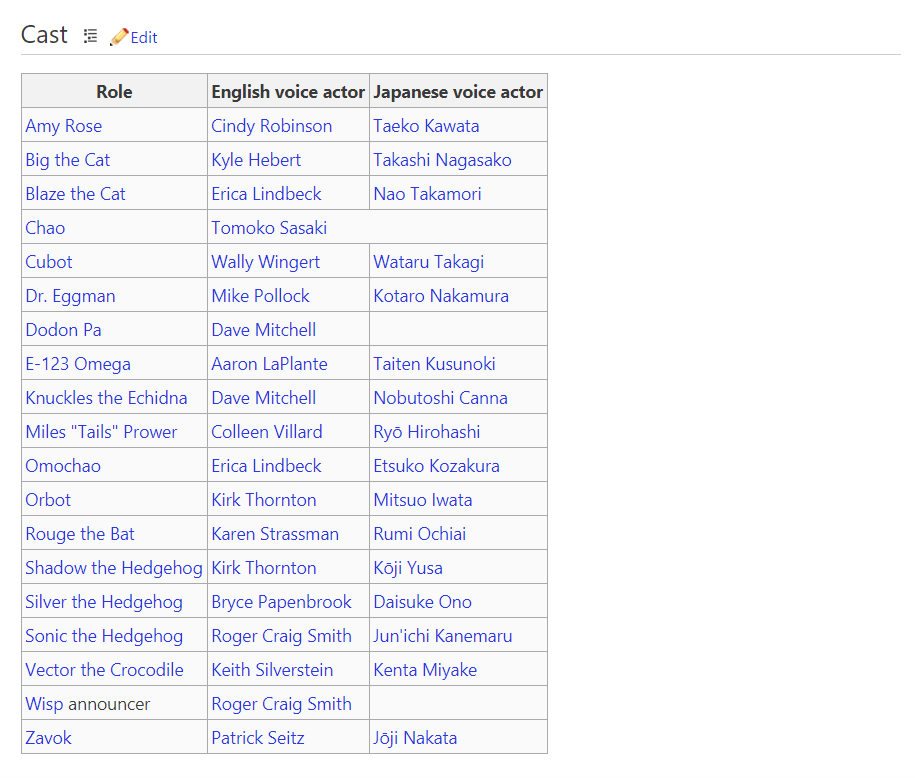Open the Jun'ichi Kanemaru link

pyautogui.click(x=443, y=636)
